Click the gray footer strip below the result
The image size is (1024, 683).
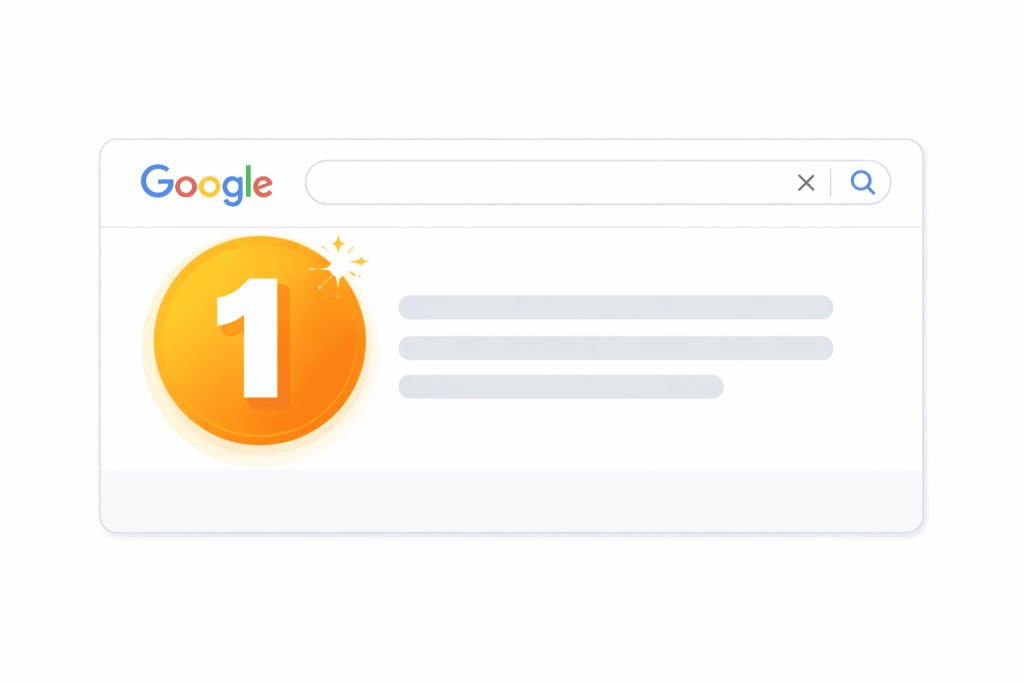coord(511,498)
